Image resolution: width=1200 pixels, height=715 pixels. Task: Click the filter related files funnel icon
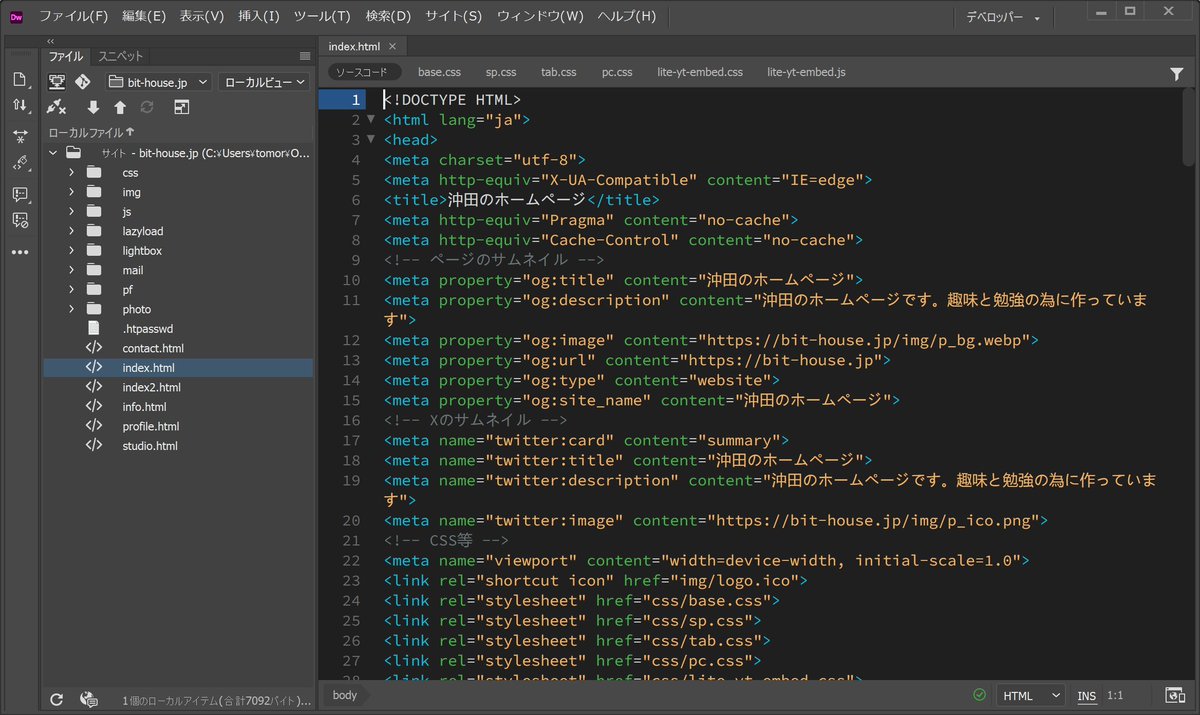(x=1177, y=73)
